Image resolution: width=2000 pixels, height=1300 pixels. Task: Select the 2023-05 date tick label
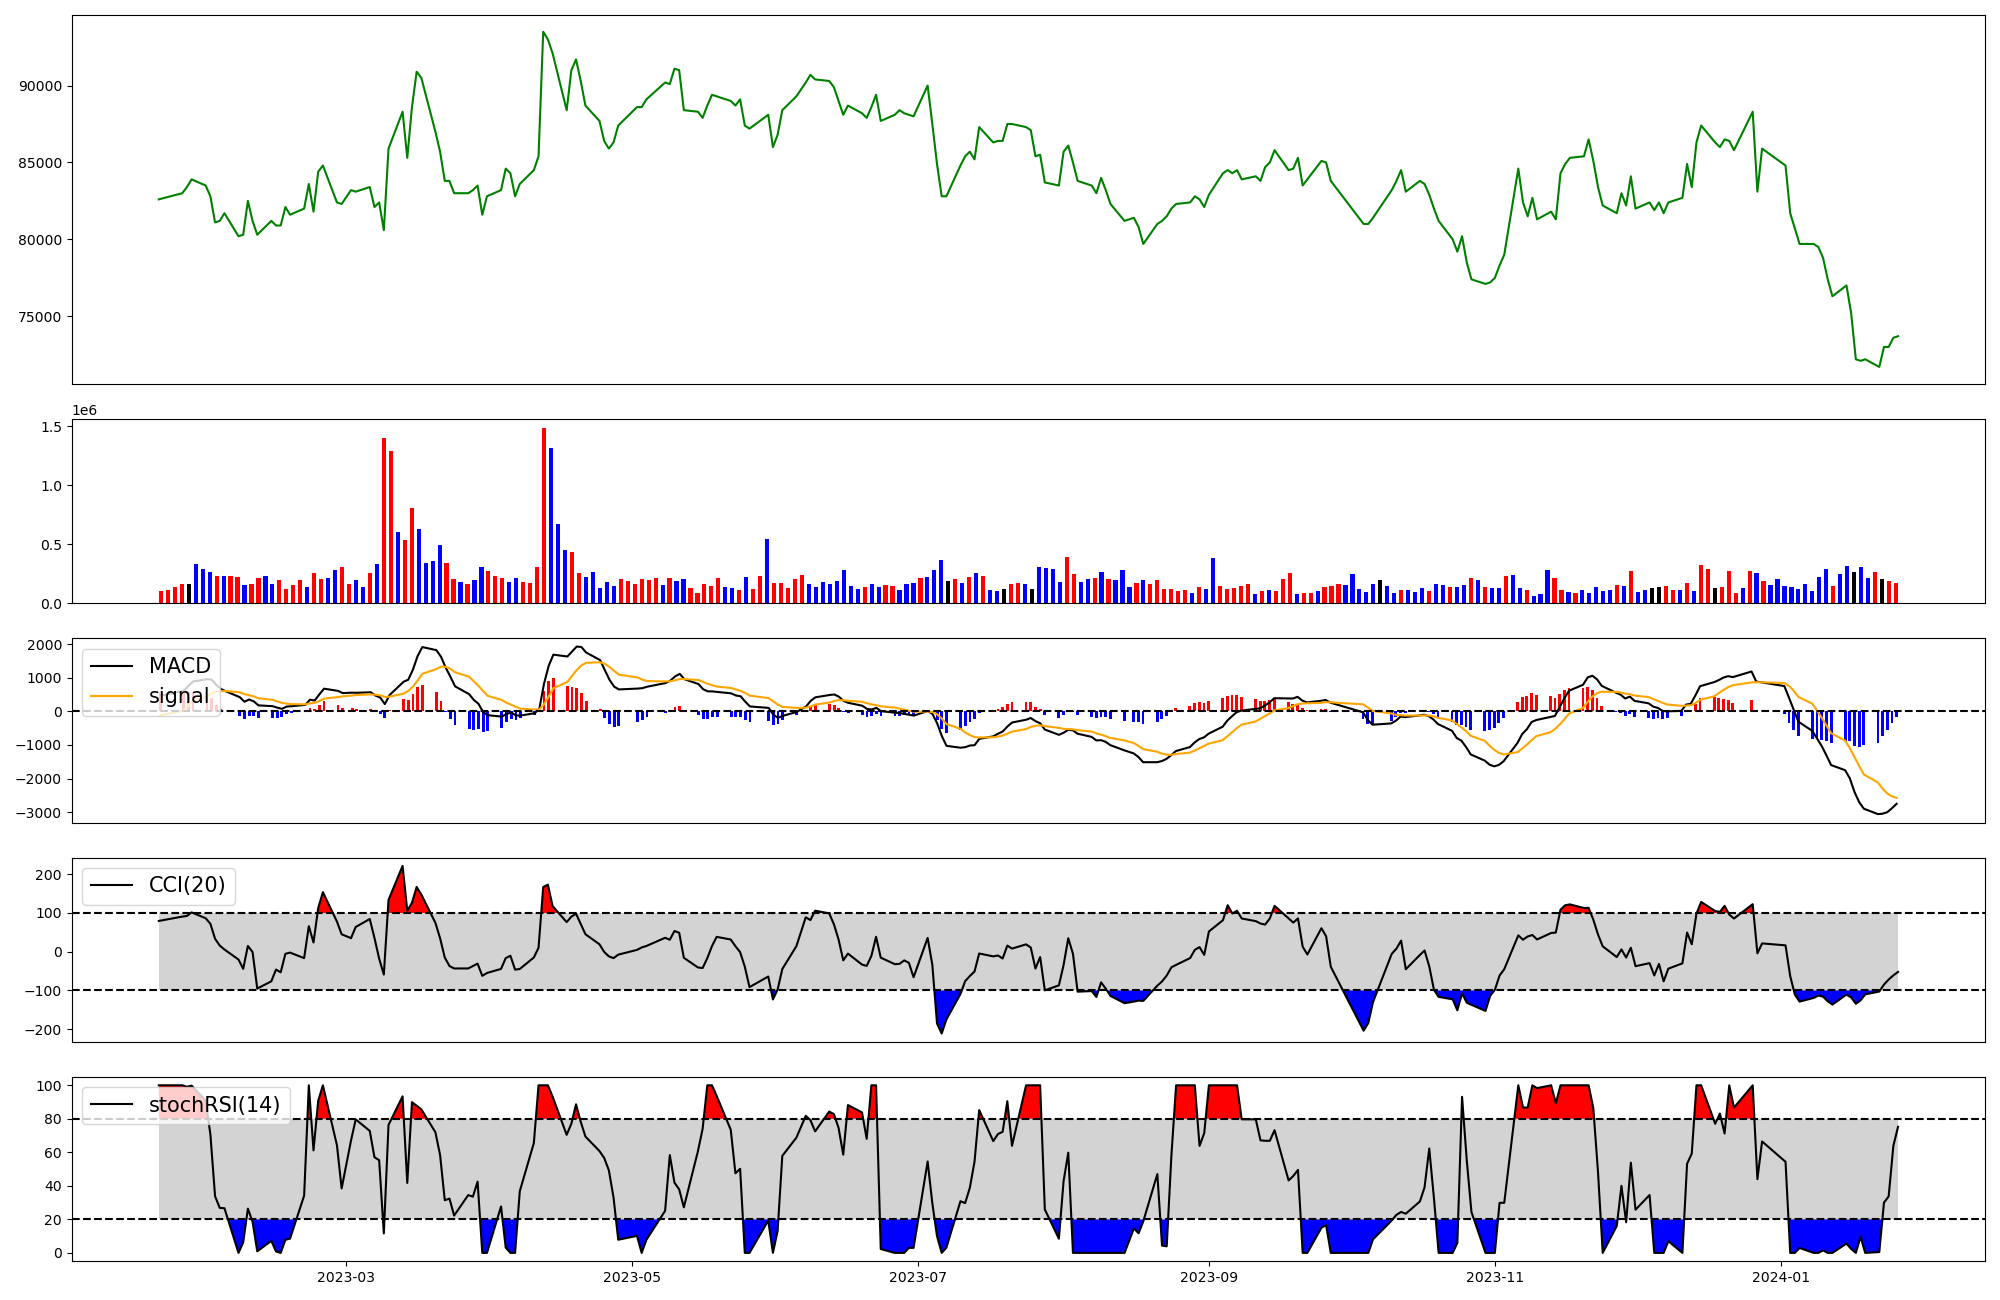pyautogui.click(x=632, y=1277)
